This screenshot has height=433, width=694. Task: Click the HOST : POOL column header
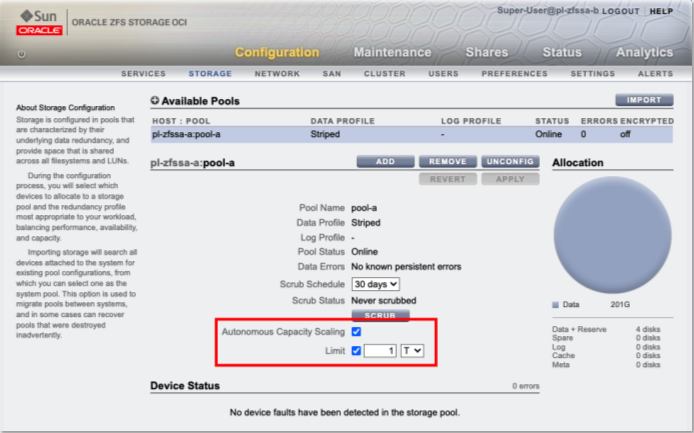tap(181, 121)
